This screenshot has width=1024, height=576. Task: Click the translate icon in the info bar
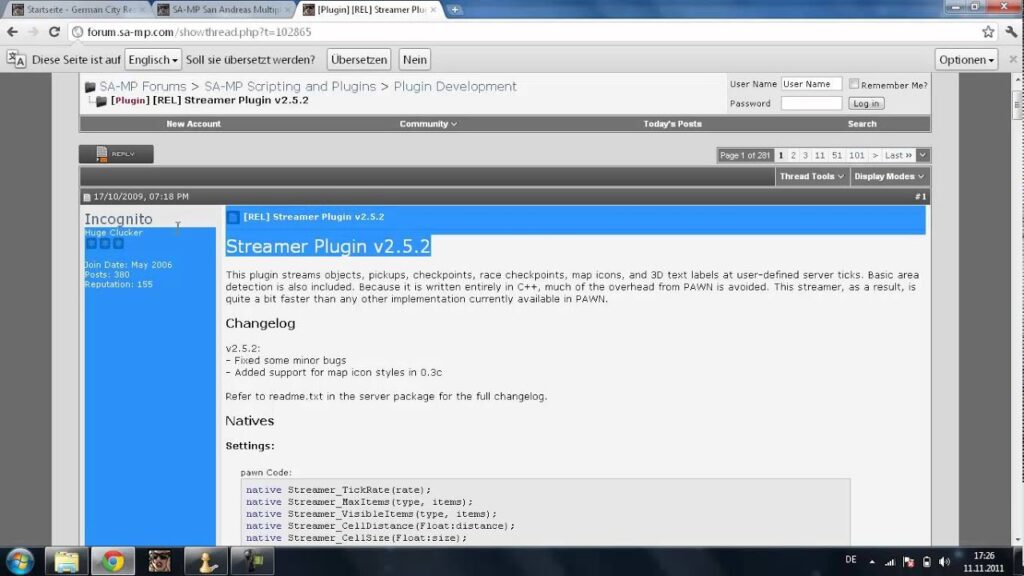[16, 59]
